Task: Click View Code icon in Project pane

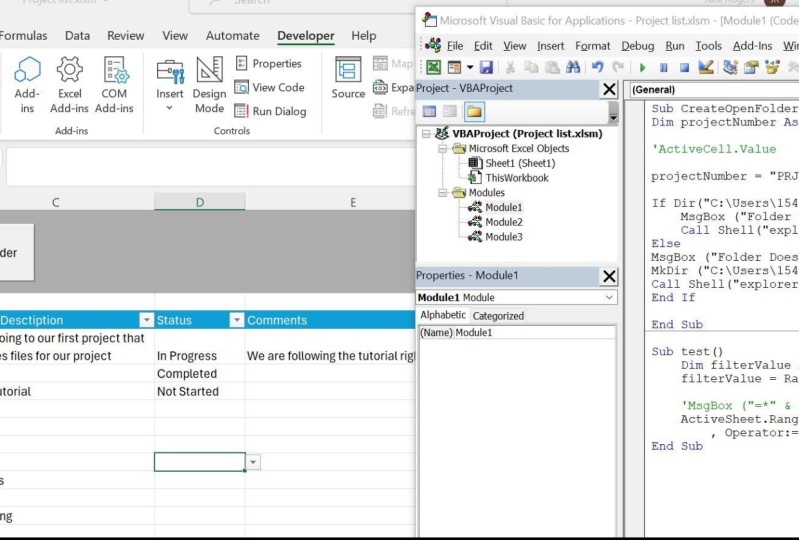Action: (430, 111)
